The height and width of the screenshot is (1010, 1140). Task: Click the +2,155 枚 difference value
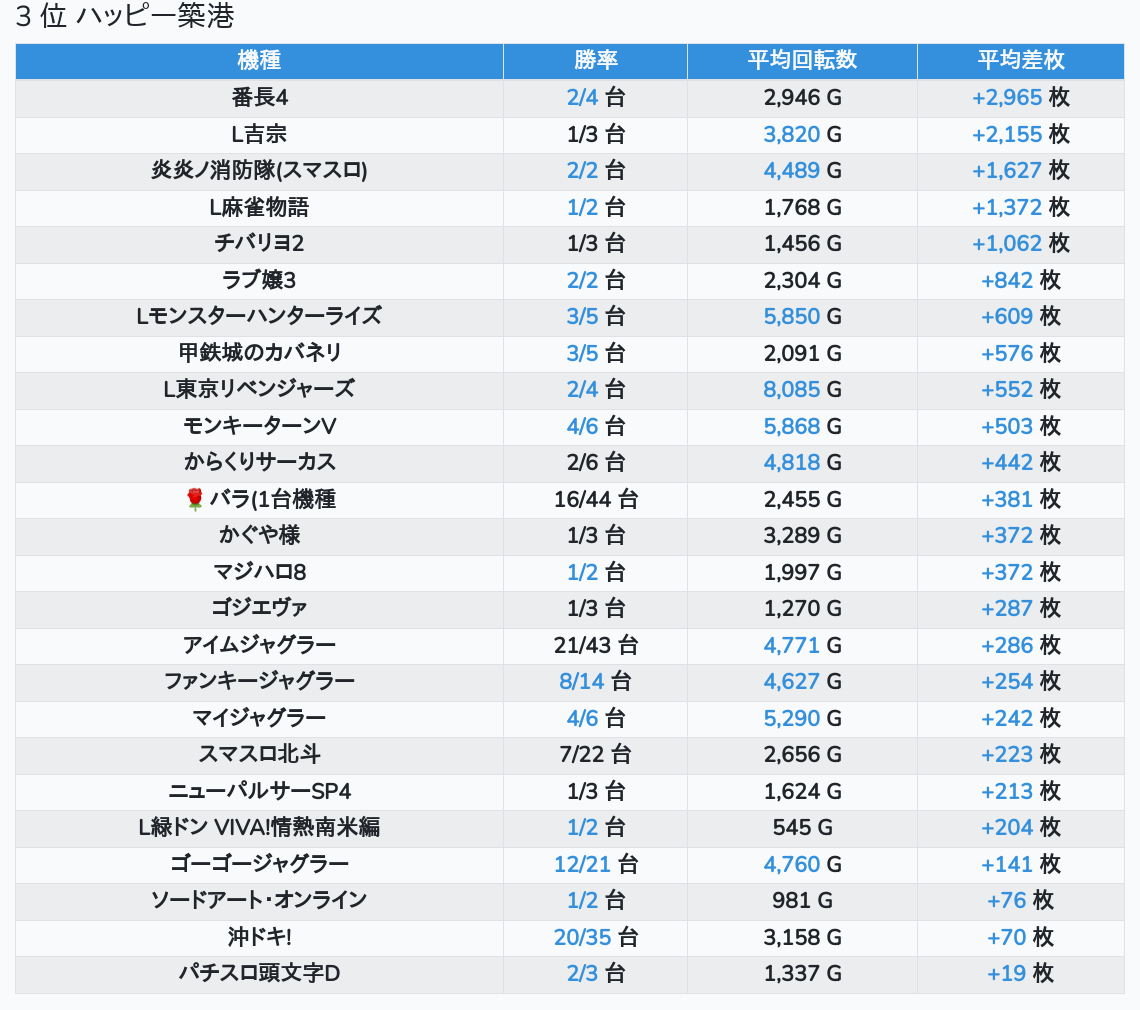coord(1021,134)
